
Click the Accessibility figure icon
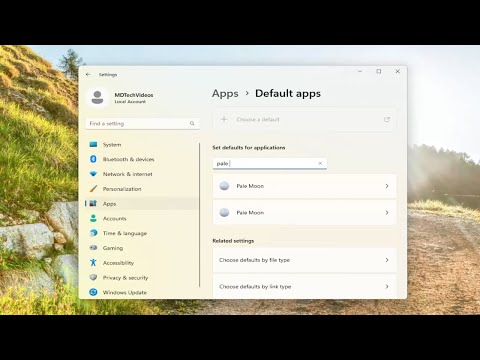[x=93, y=263]
